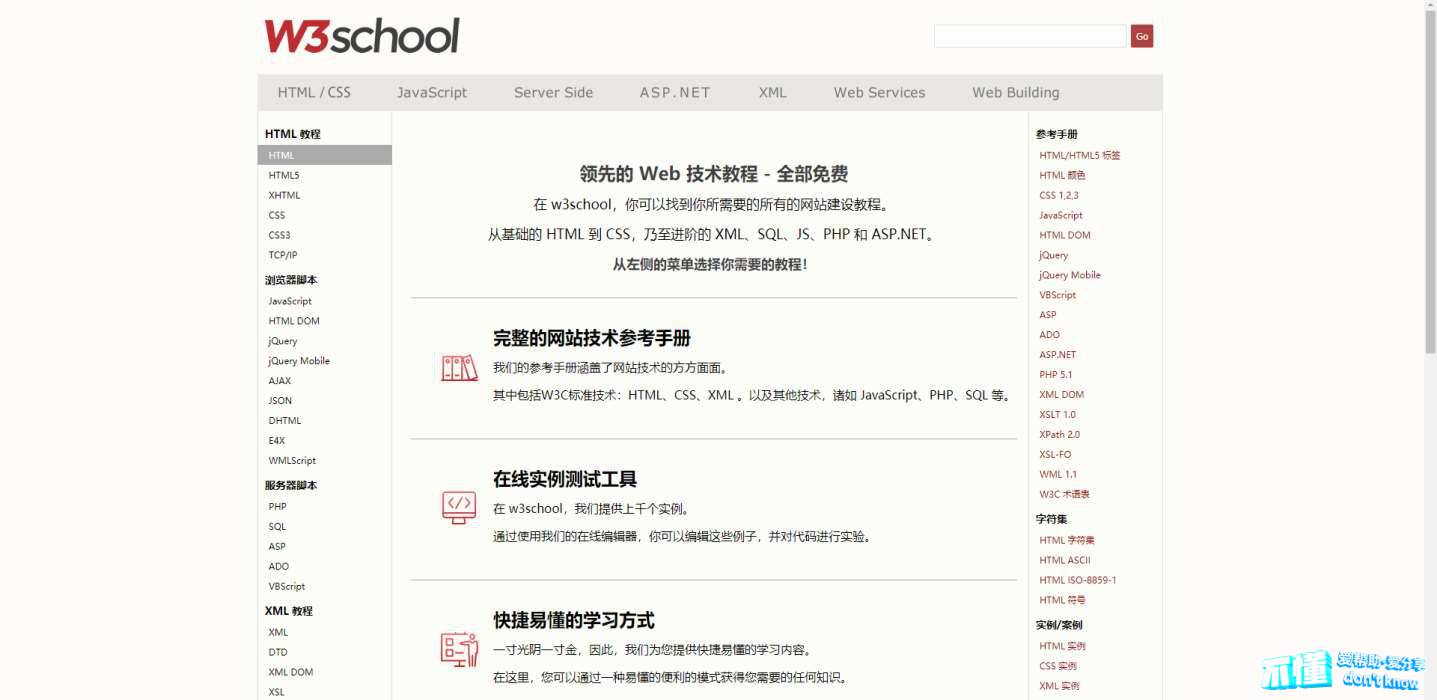This screenshot has width=1437, height=700.
Task: Open the XSL tutorial link
Action: (276, 692)
